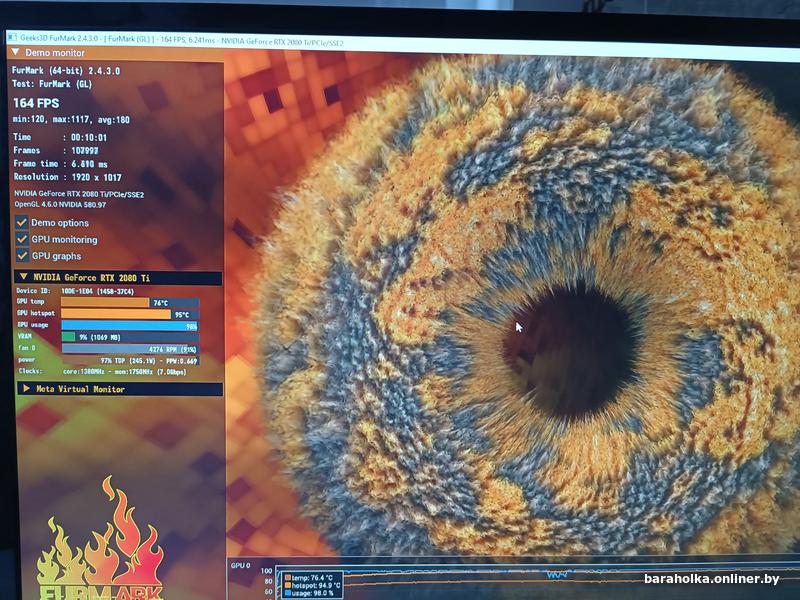Click the GPU 0 graph label
Viewport: 800px width, 600px height.
click(240, 565)
